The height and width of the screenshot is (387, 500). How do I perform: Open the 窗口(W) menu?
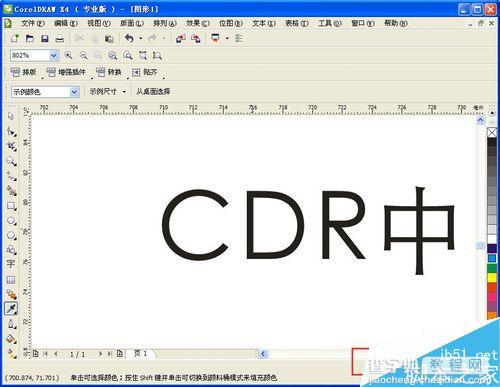(363, 23)
